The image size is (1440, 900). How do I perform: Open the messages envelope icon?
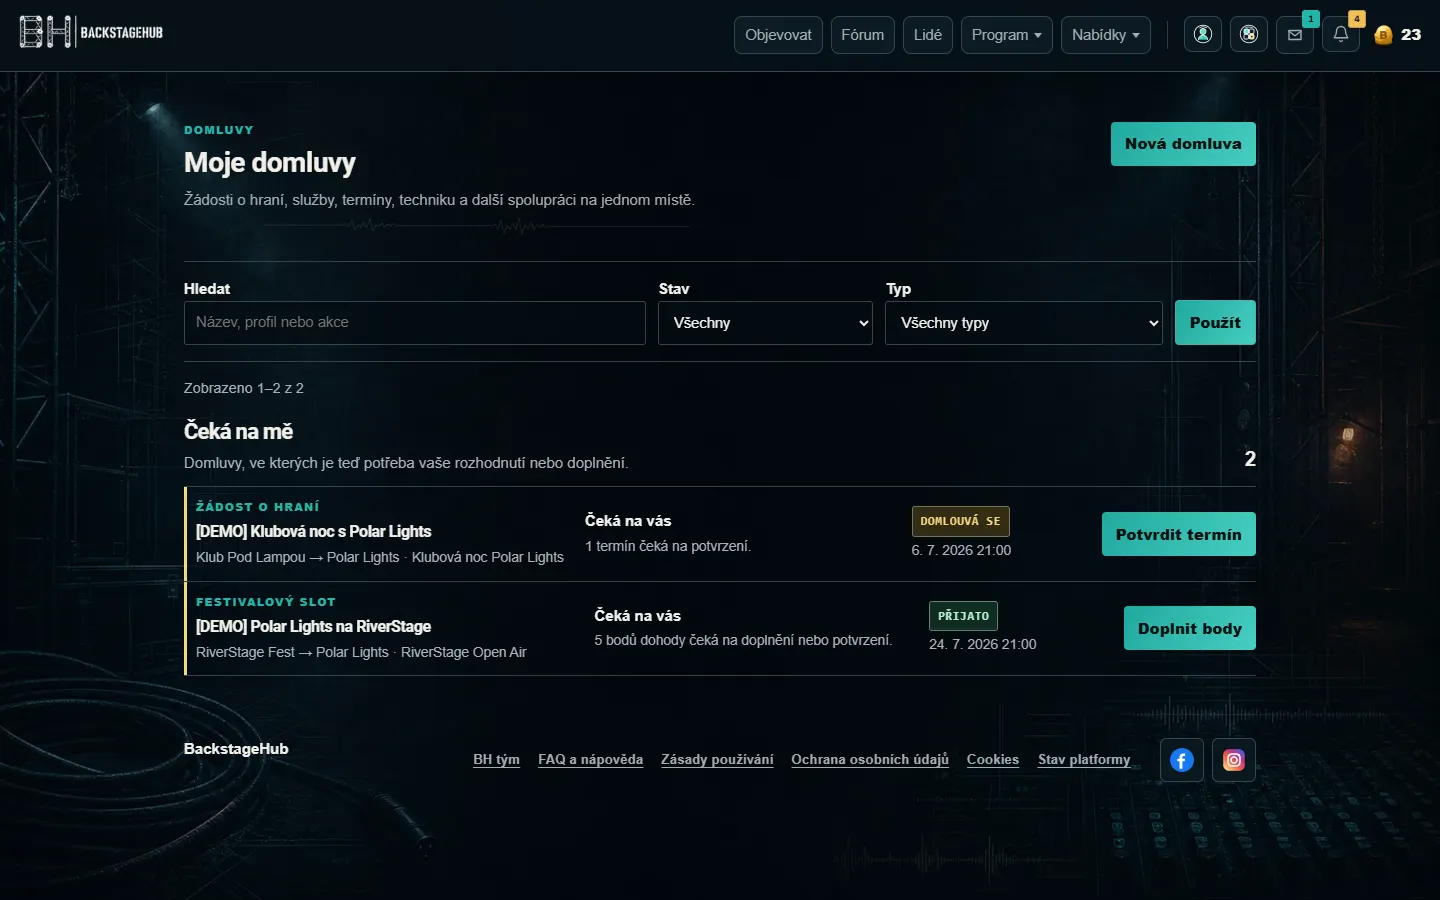[x=1295, y=34]
